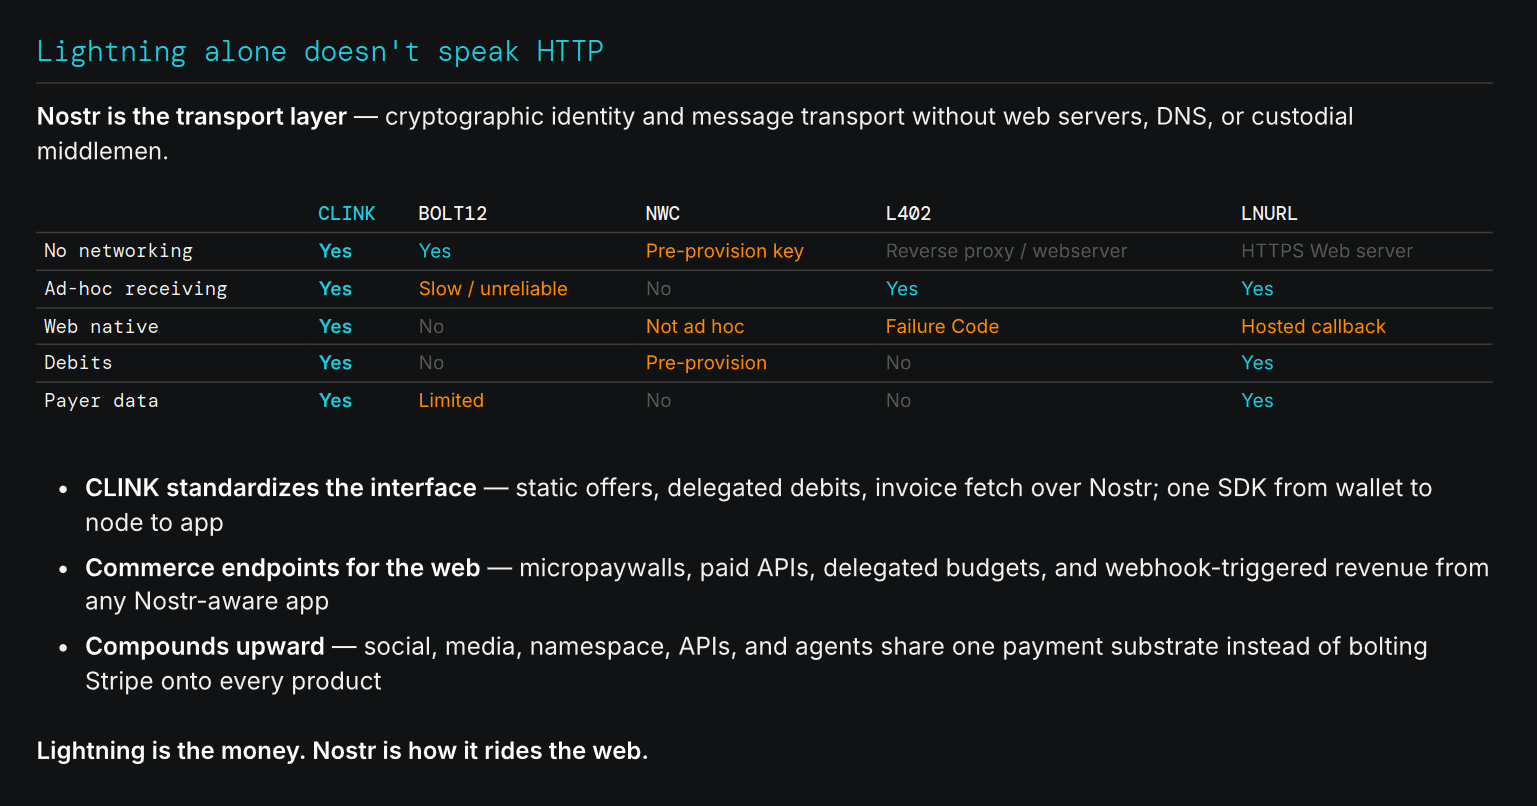Image resolution: width=1537 pixels, height=806 pixels.
Task: Click NWC's No in the Ad-hoc receiving row
Action: pyautogui.click(x=659, y=289)
